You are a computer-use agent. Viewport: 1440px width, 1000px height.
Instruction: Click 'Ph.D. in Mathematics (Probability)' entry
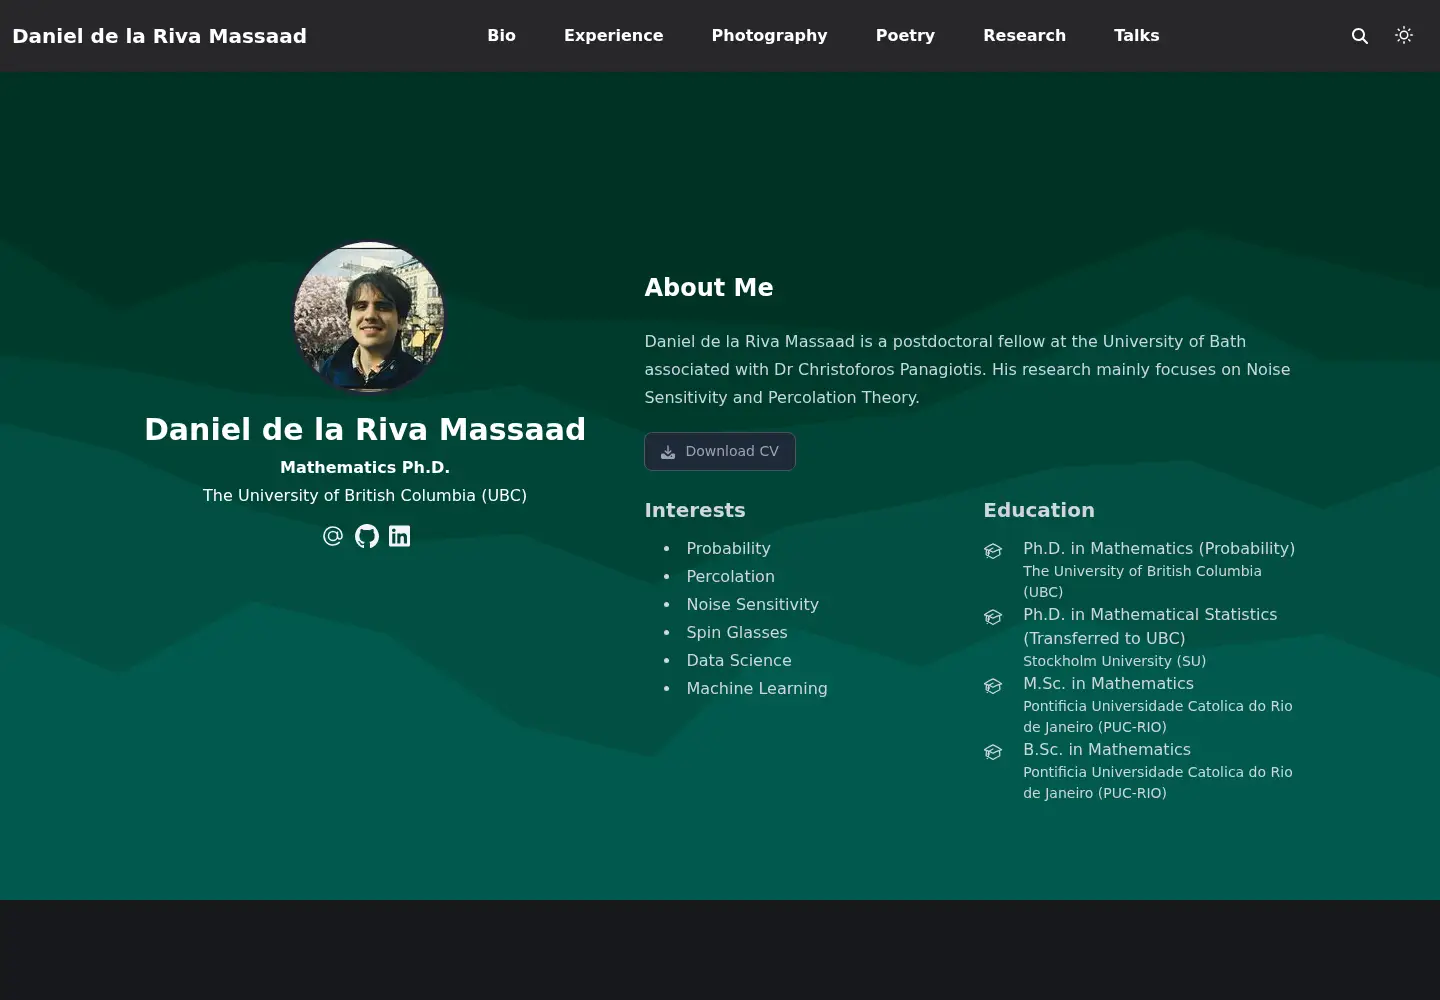(x=1159, y=548)
